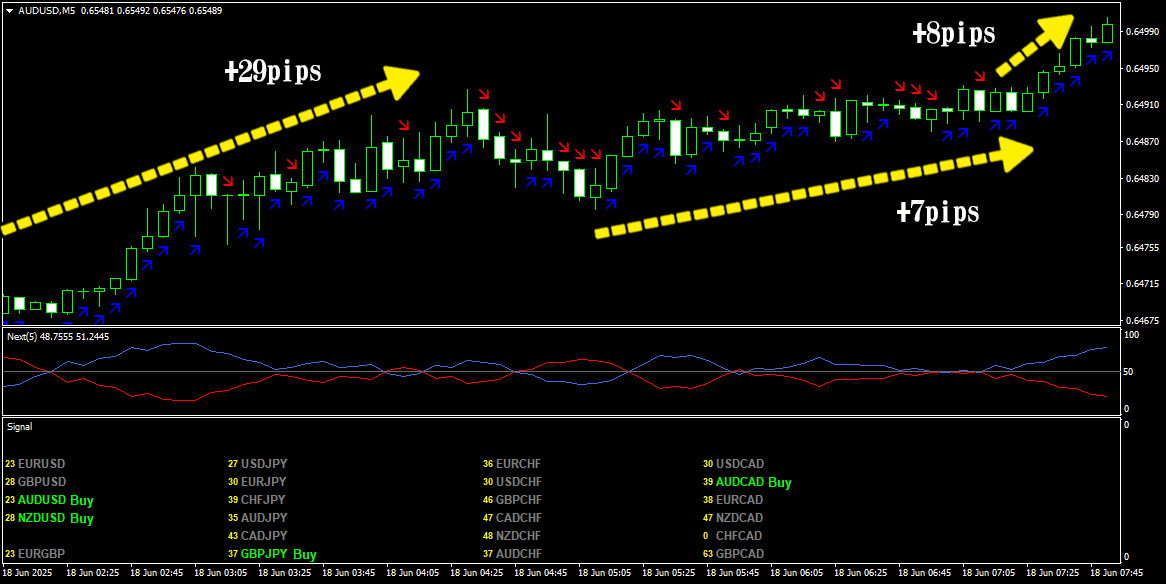Screen dimensions: 1166x584
Task: Click the 18 Jun 03:45 time label
Action: click(348, 574)
